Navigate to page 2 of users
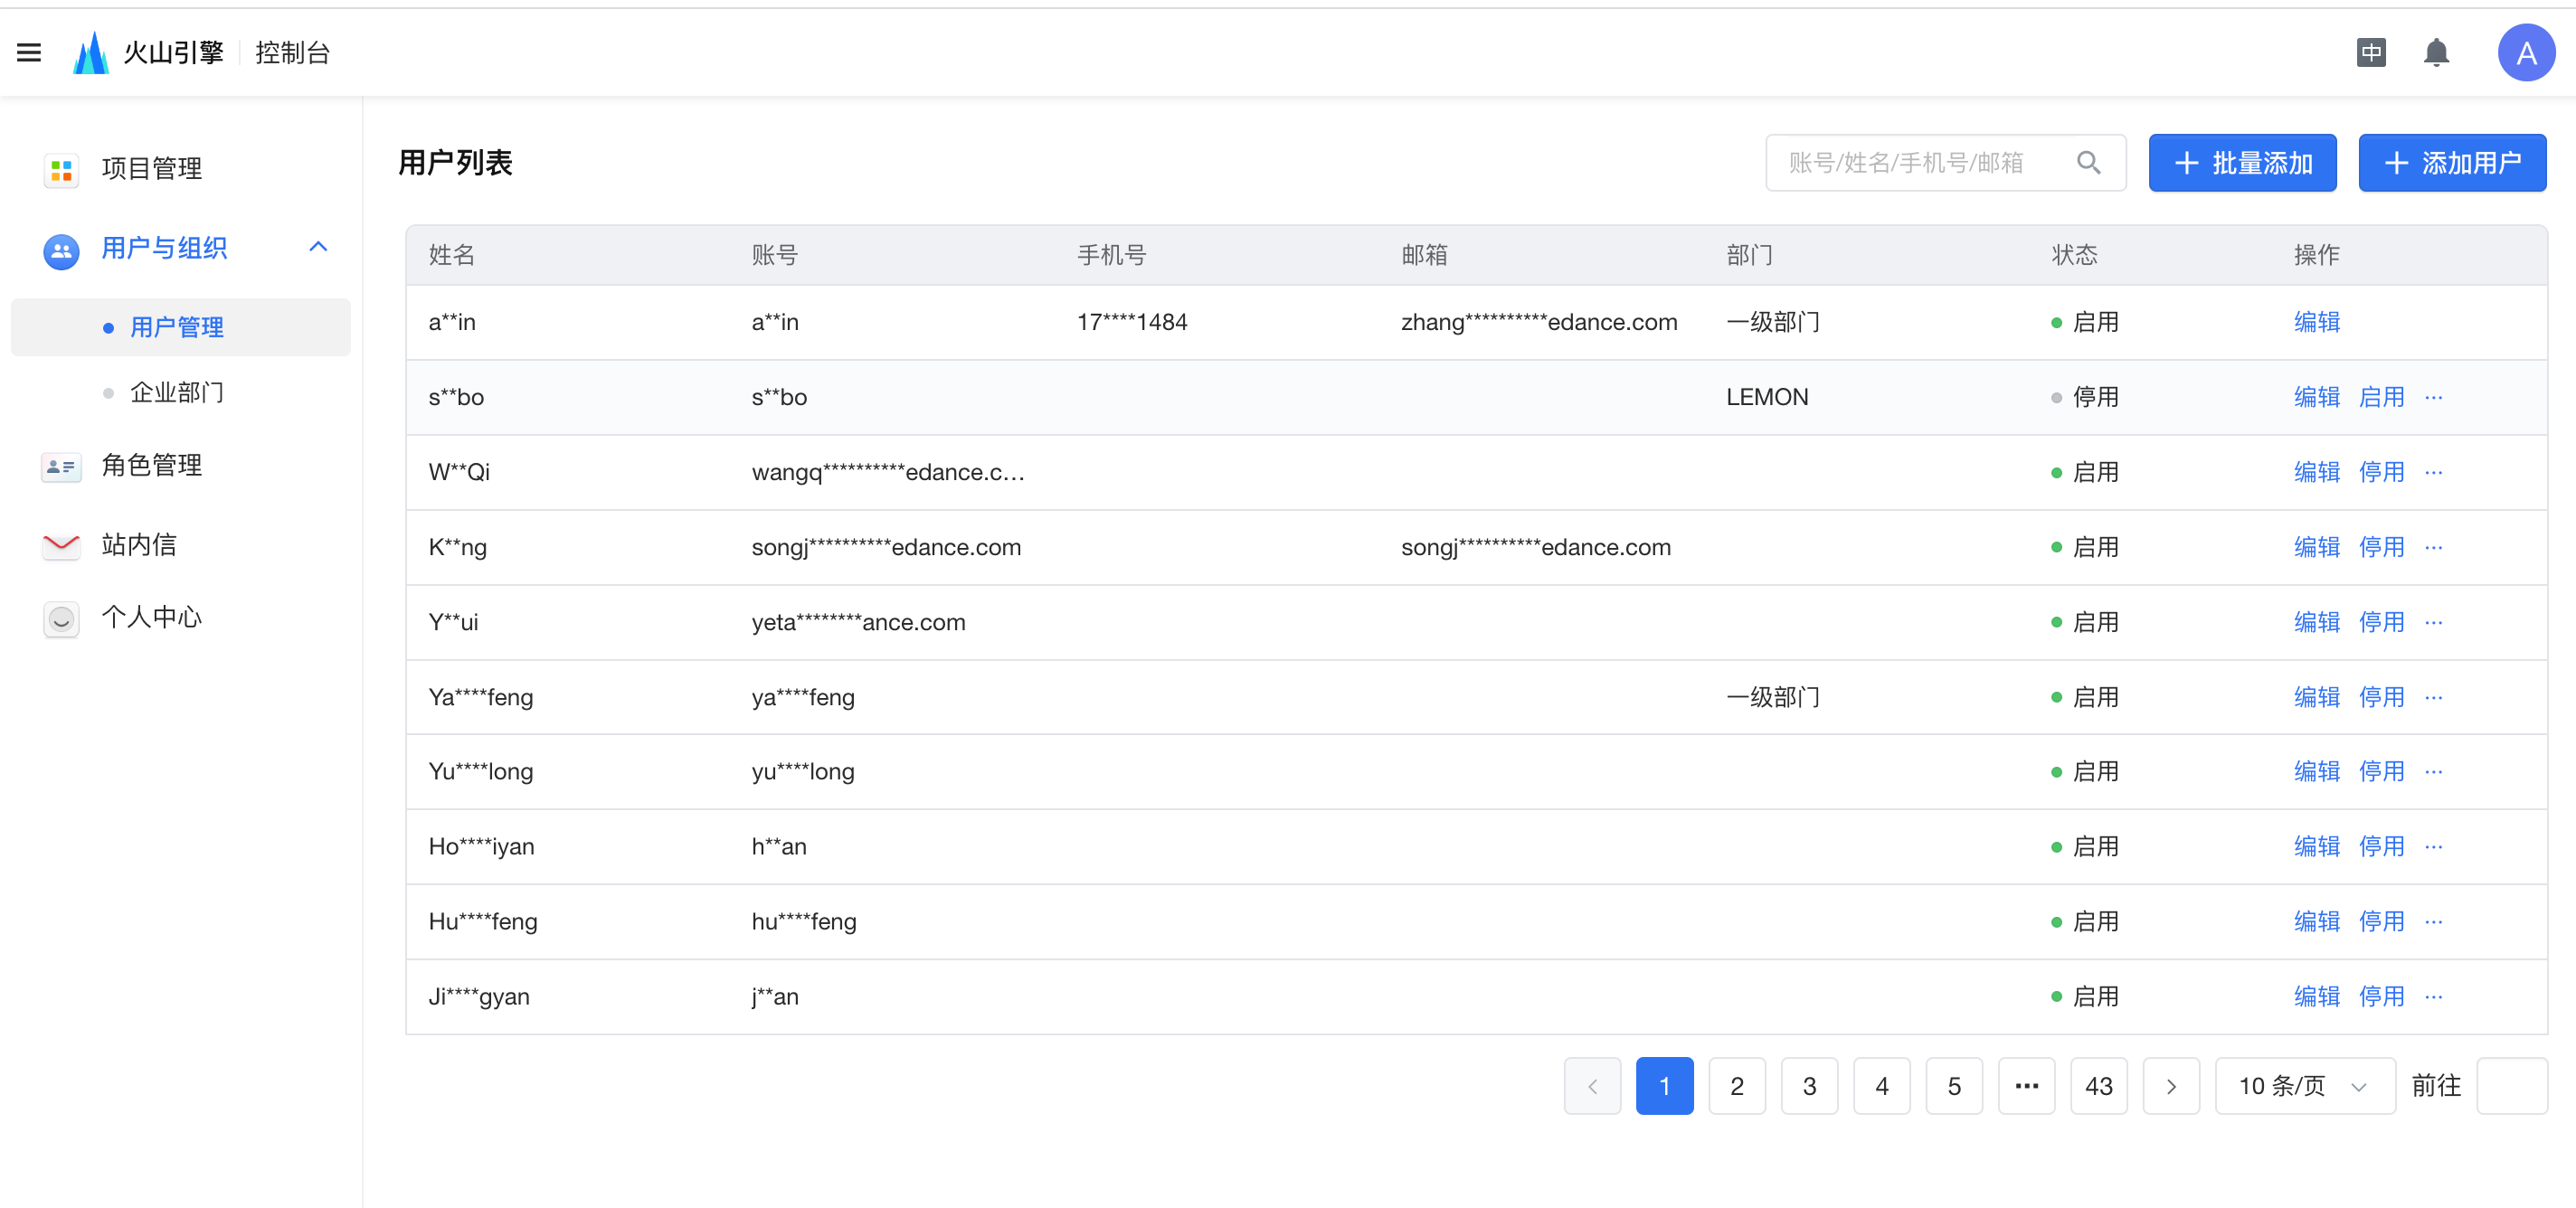Viewport: 2576px width, 1208px height. coord(1737,1085)
